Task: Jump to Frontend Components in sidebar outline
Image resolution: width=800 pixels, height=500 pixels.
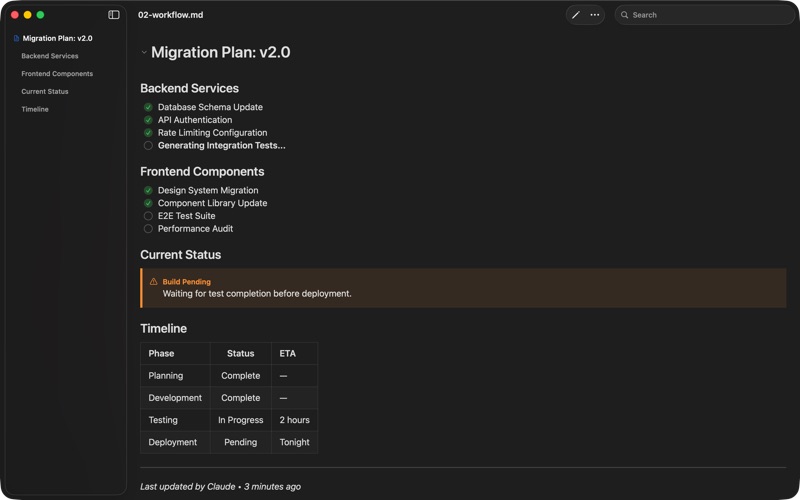Action: point(57,74)
